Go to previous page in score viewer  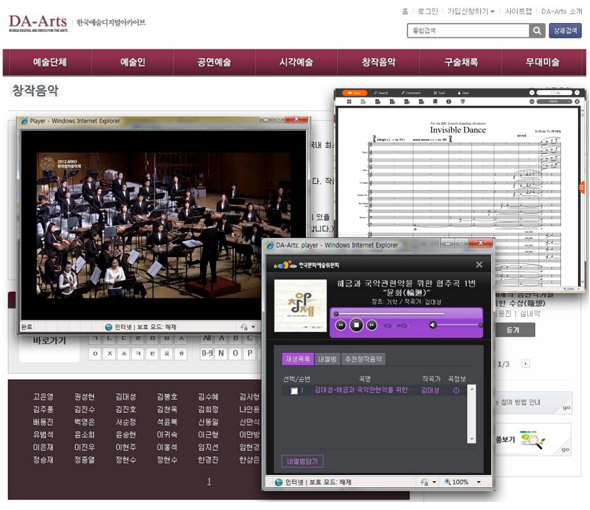coord(532,93)
